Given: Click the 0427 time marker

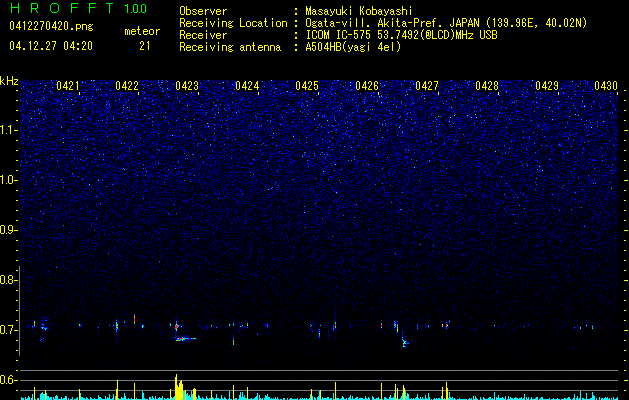Looking at the screenshot, I should (427, 86).
